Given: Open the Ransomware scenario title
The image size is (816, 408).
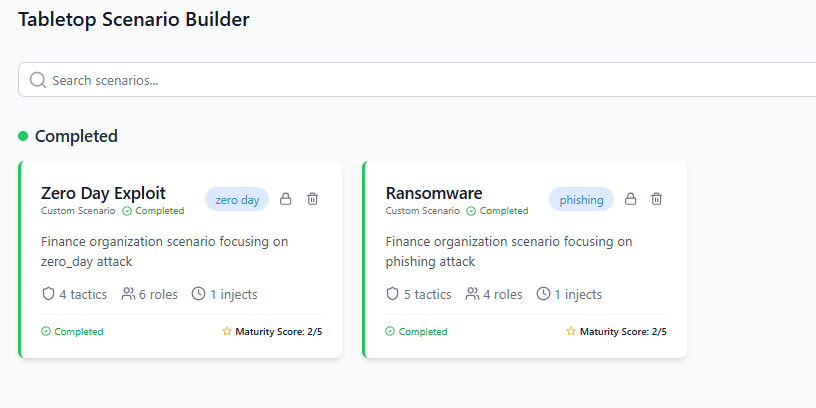Looking at the screenshot, I should pyautogui.click(x=434, y=193).
